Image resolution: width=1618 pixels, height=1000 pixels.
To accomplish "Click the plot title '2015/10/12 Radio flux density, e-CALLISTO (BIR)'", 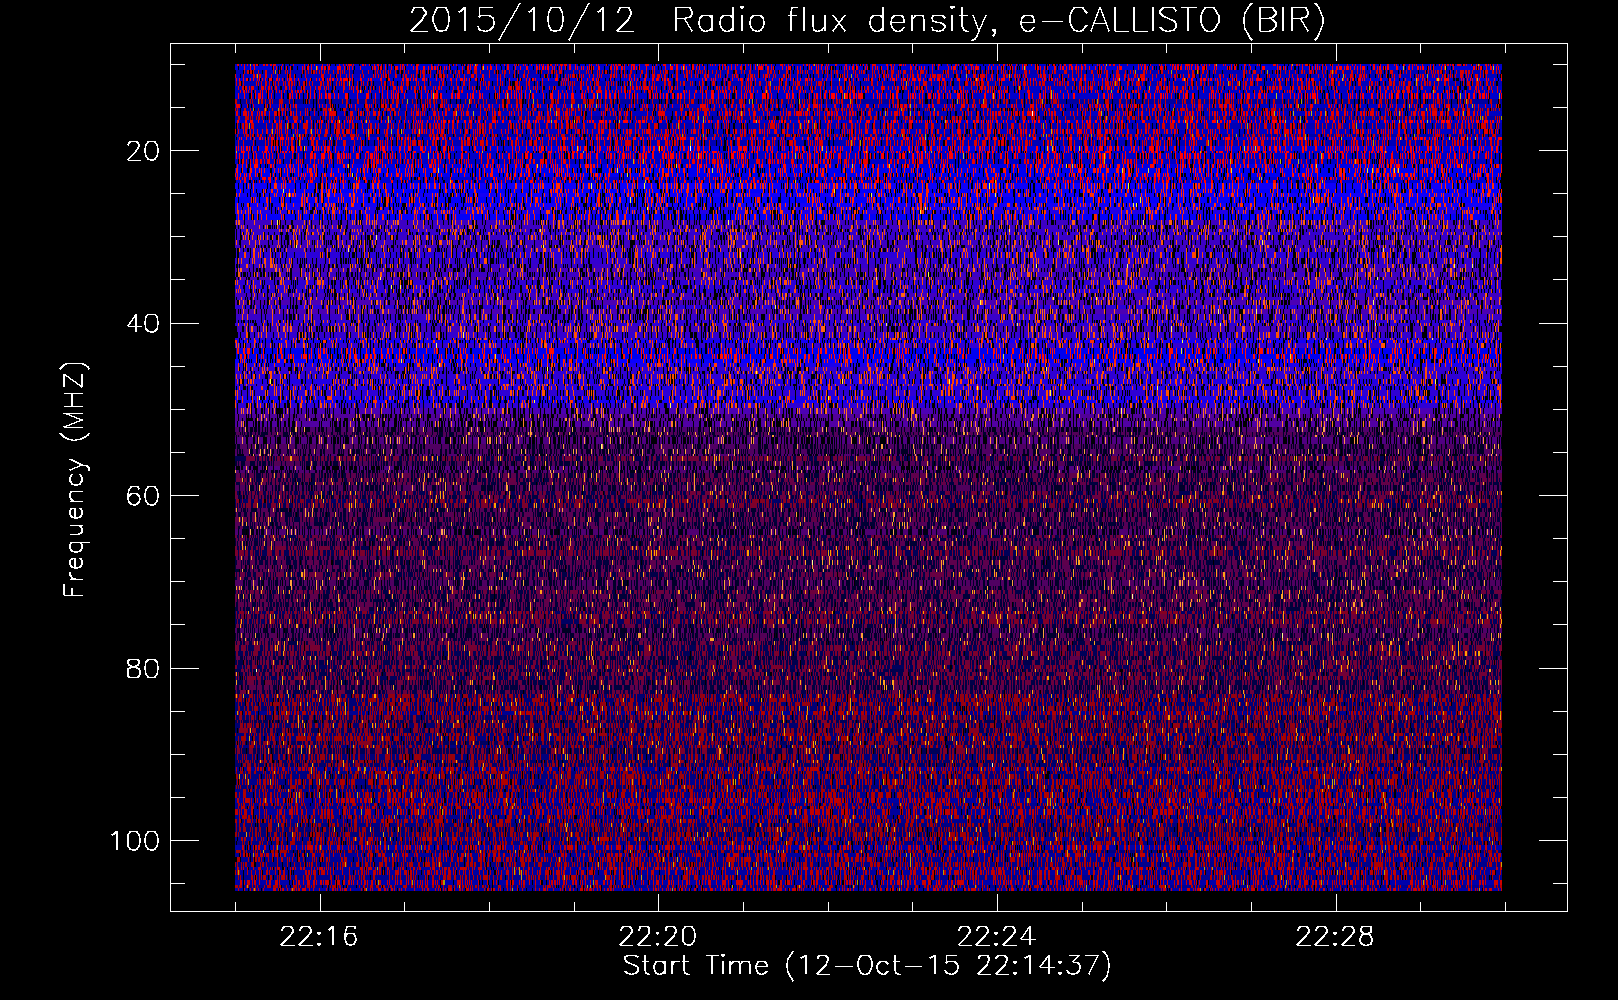I will pos(867,21).
